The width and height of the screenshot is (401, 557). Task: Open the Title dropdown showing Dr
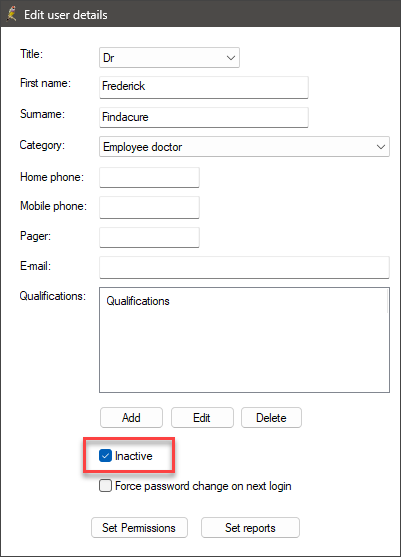tap(169, 58)
